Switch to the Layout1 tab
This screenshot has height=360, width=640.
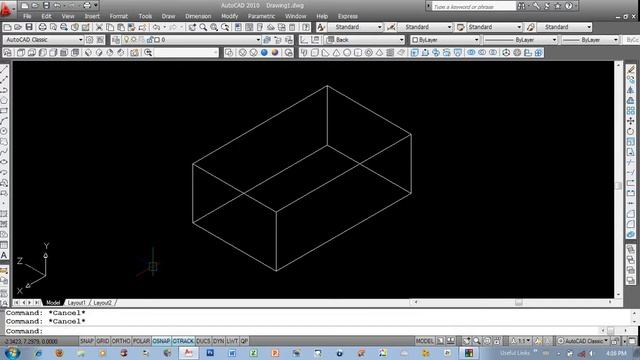[x=77, y=303]
